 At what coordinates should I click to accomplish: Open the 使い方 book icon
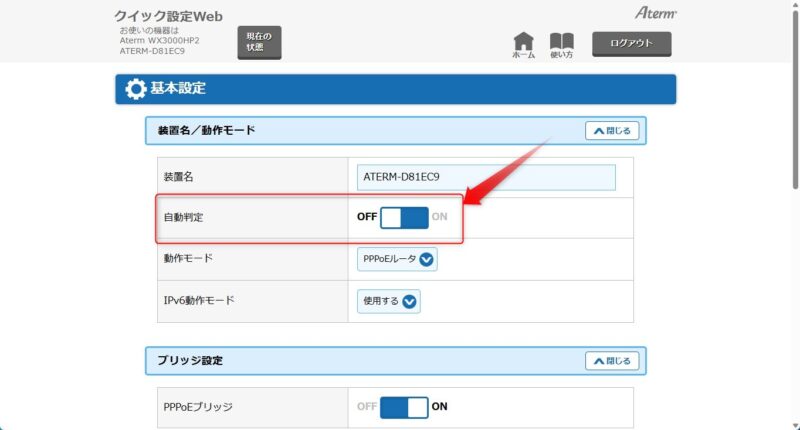pyautogui.click(x=562, y=45)
